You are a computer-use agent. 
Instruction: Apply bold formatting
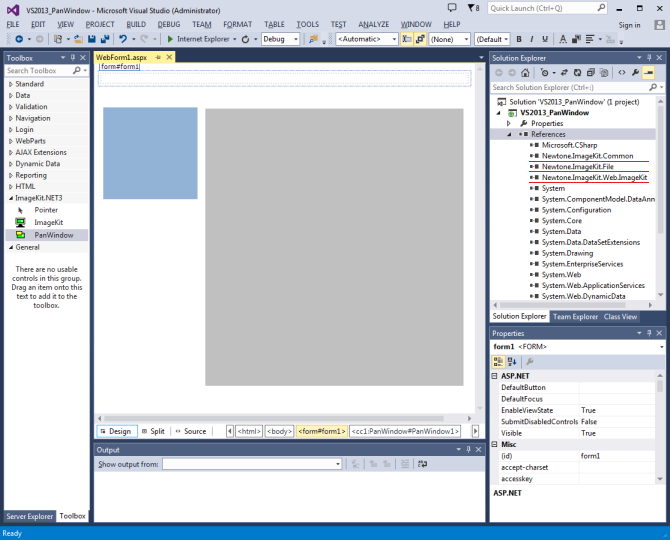(519, 39)
